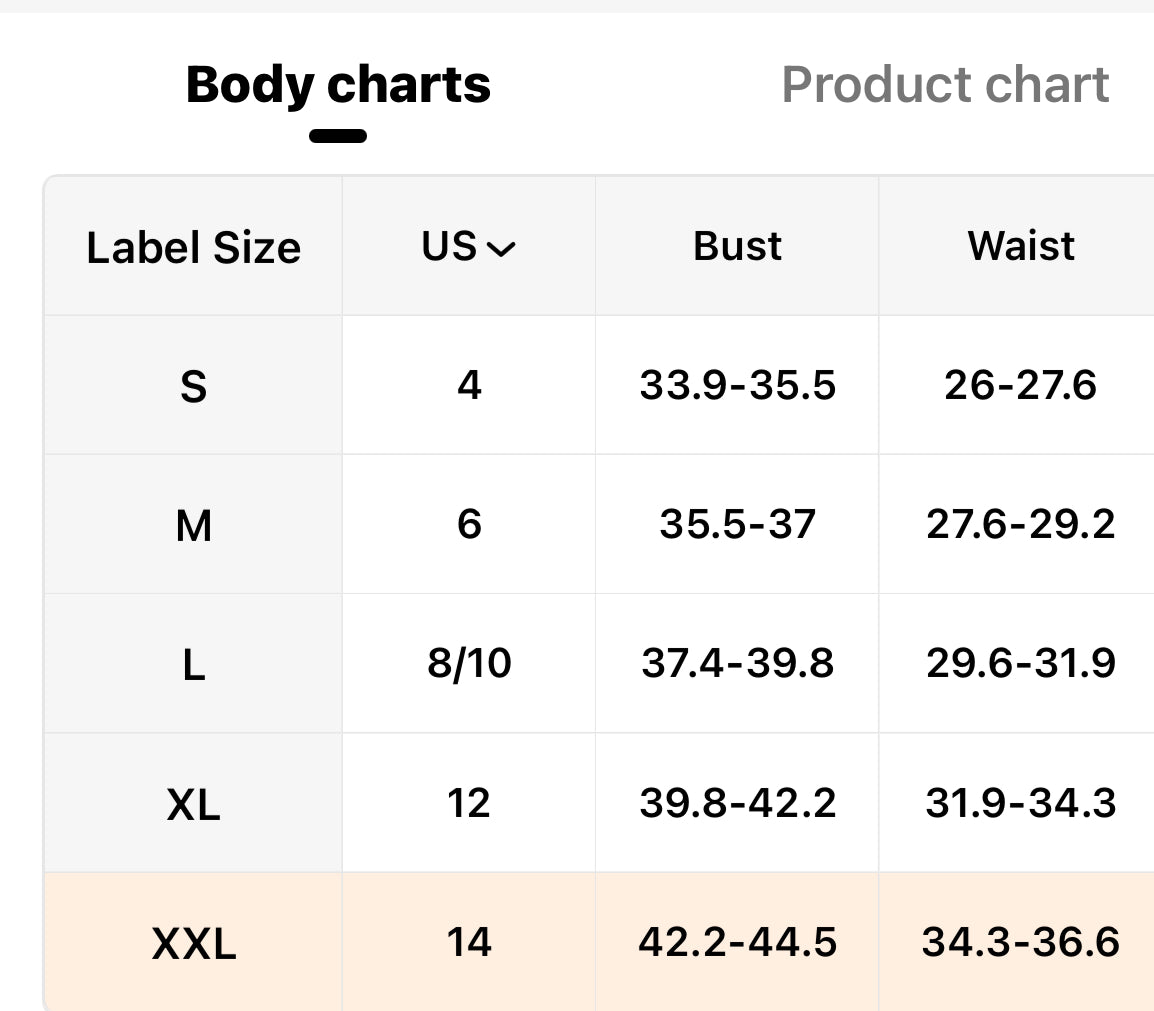Click the Waist column header
This screenshot has width=1154, height=1011.
pyautogui.click(x=1021, y=247)
